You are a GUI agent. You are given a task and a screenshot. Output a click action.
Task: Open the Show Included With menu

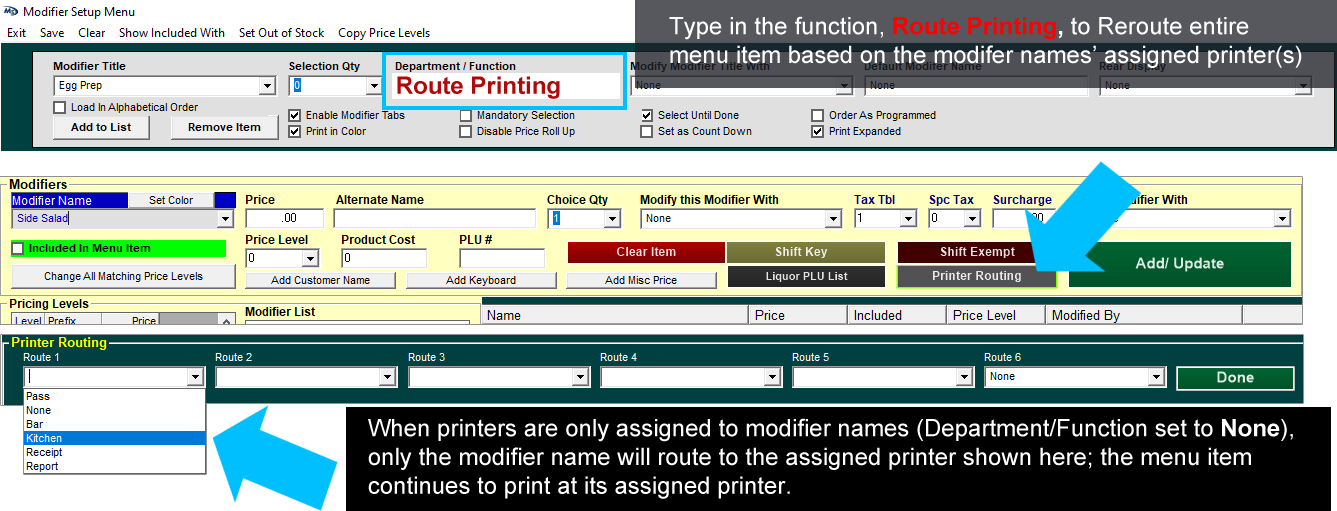click(x=172, y=33)
